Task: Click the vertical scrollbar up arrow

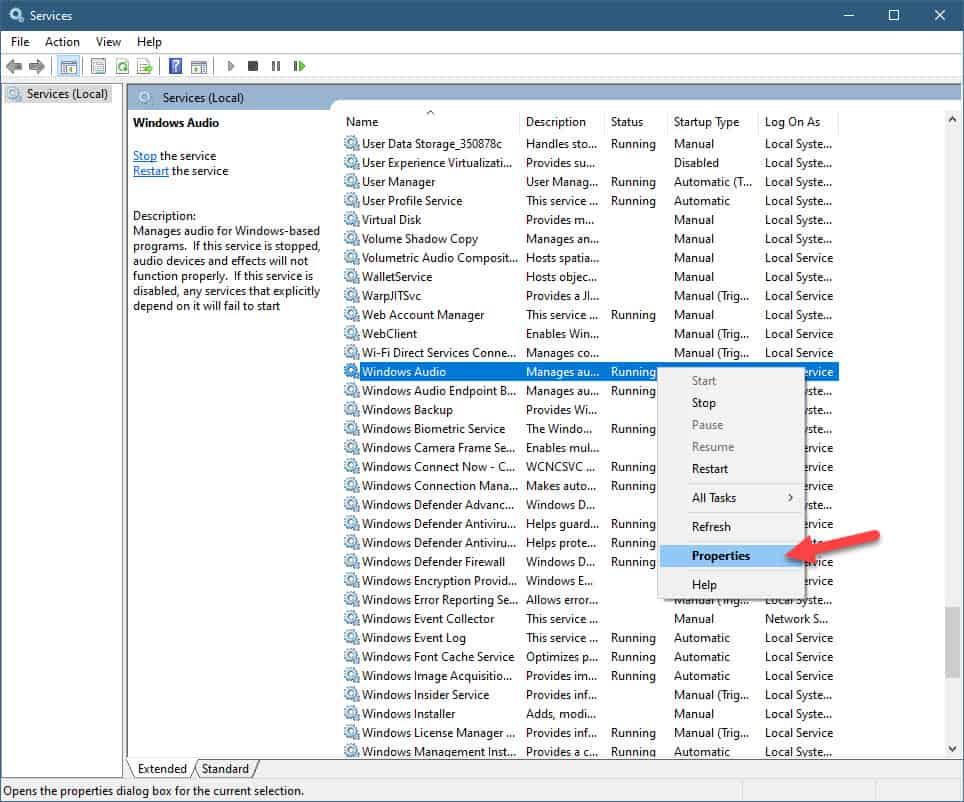Action: tap(952, 119)
